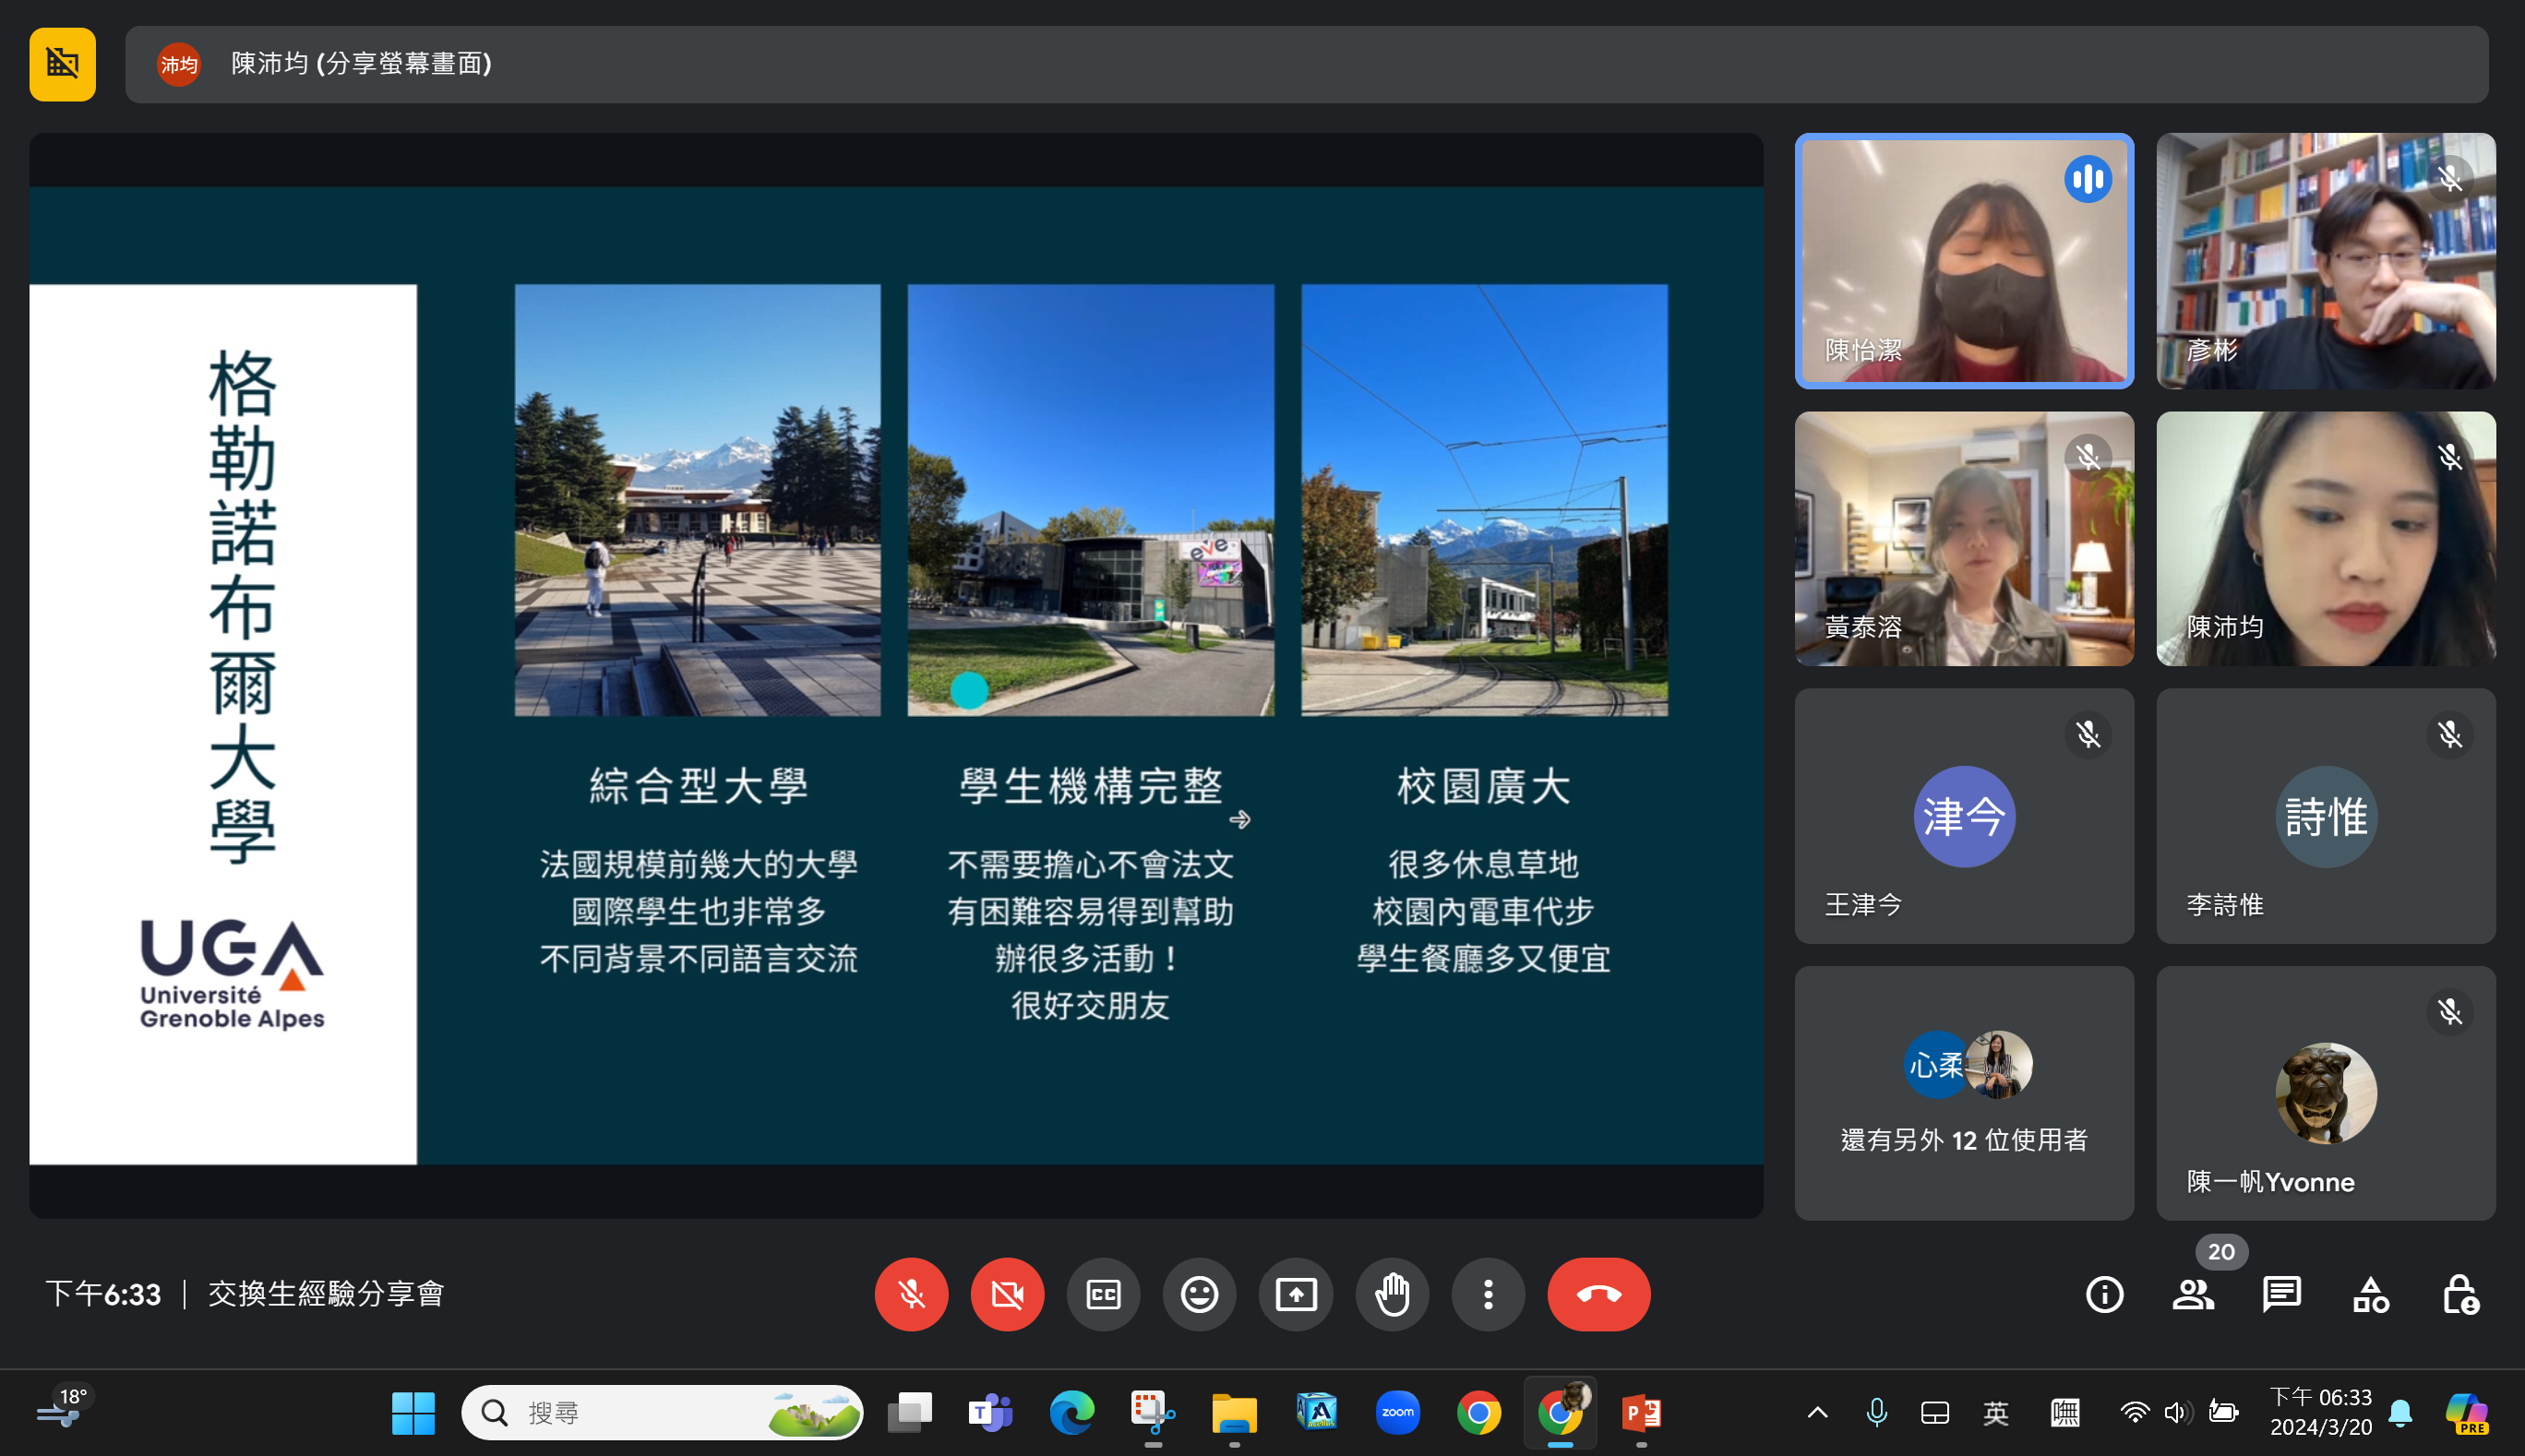Viewport: 2525px width, 1456px height.
Task: Open Zoom app from taskbar
Action: pos(1397,1413)
